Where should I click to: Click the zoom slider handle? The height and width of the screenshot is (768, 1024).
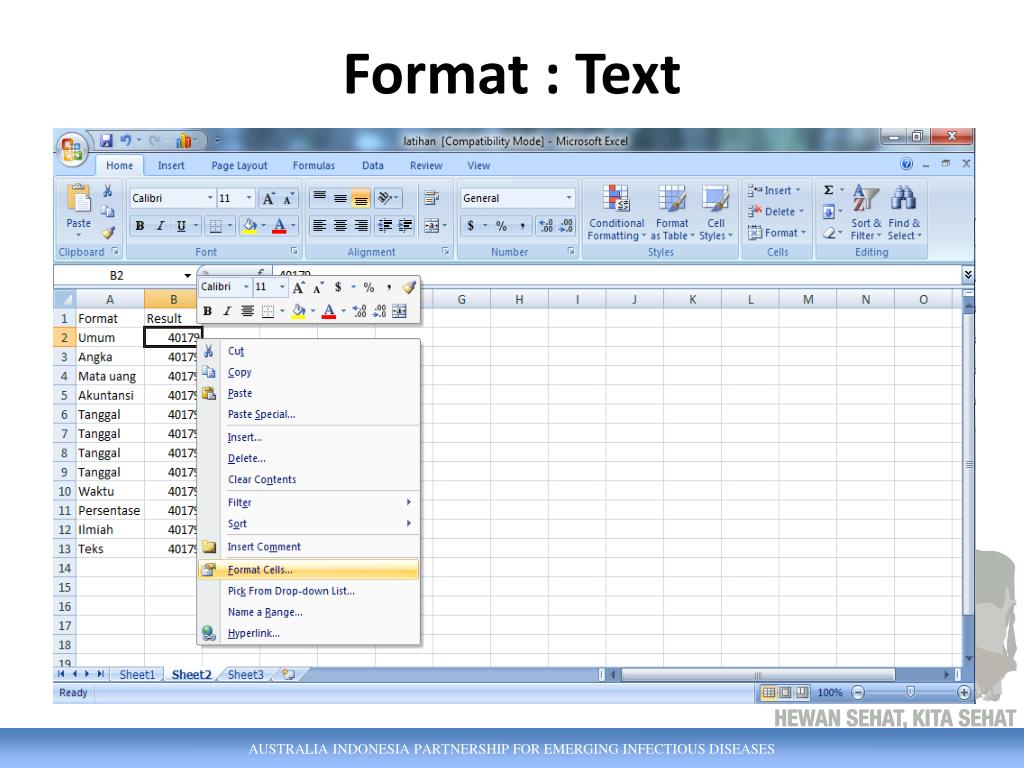point(910,692)
